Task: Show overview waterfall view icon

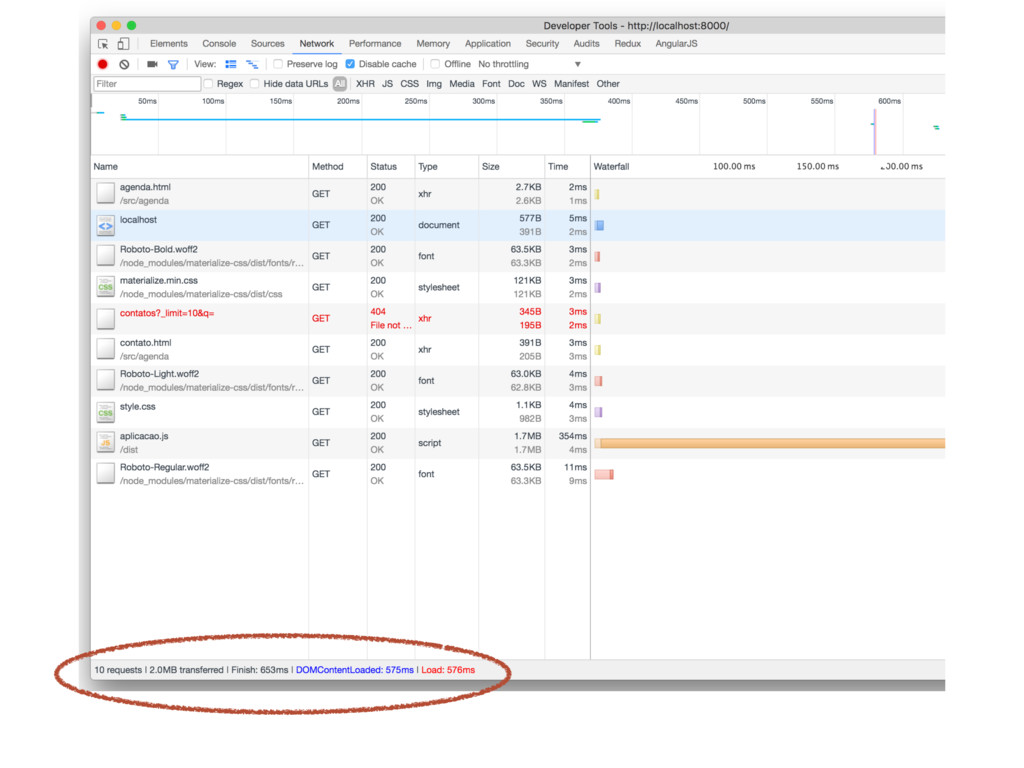Action: pyautogui.click(x=252, y=64)
